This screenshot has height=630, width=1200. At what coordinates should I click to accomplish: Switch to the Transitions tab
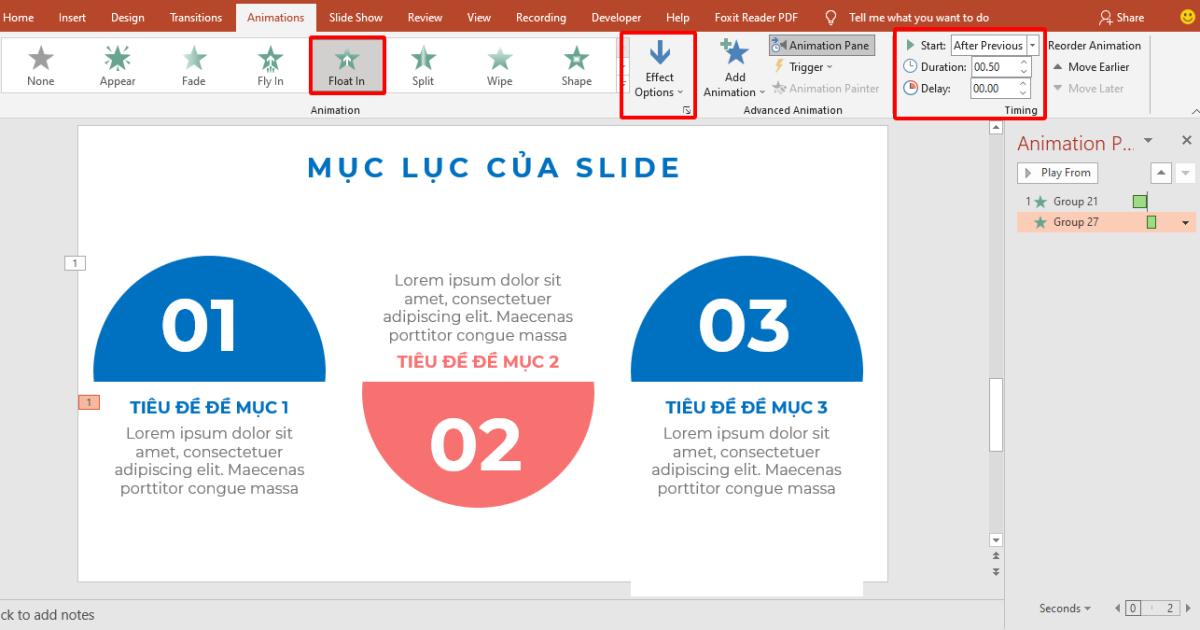click(195, 17)
